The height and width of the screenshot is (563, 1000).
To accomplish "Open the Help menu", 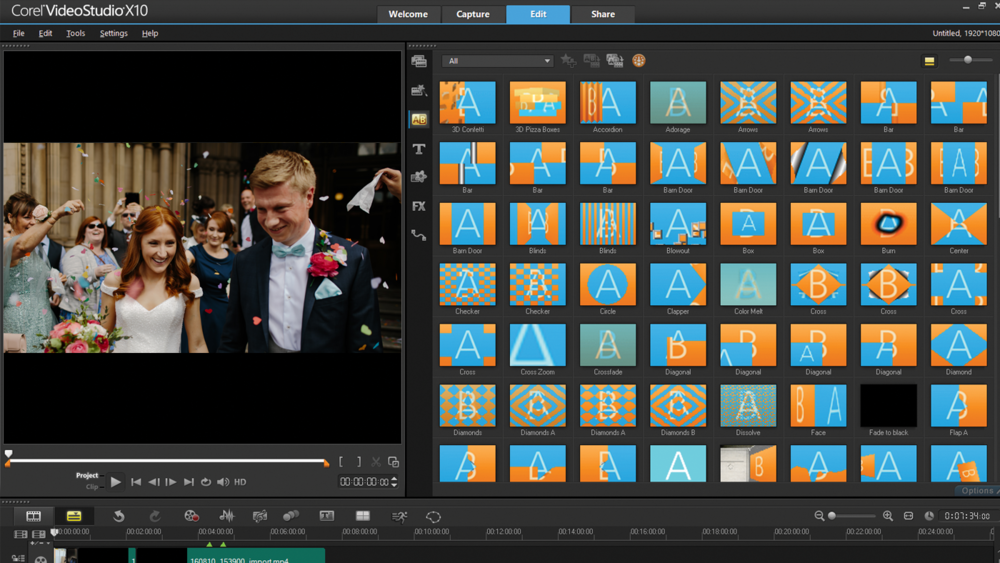I will (150, 33).
